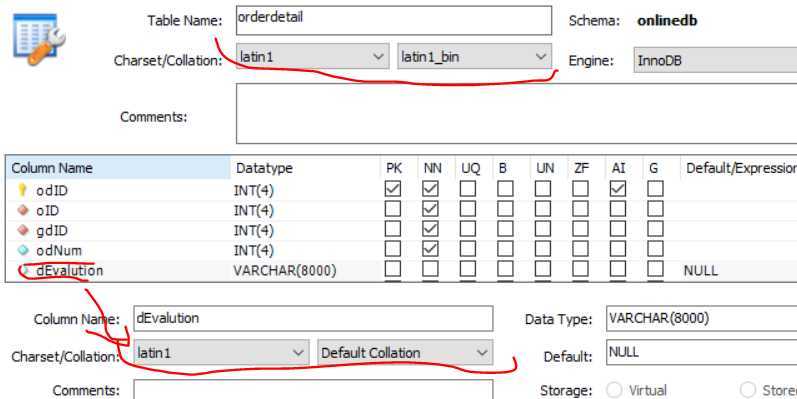The height and width of the screenshot is (399, 797).
Task: Check NN for dEvalution row
Action: [430, 269]
